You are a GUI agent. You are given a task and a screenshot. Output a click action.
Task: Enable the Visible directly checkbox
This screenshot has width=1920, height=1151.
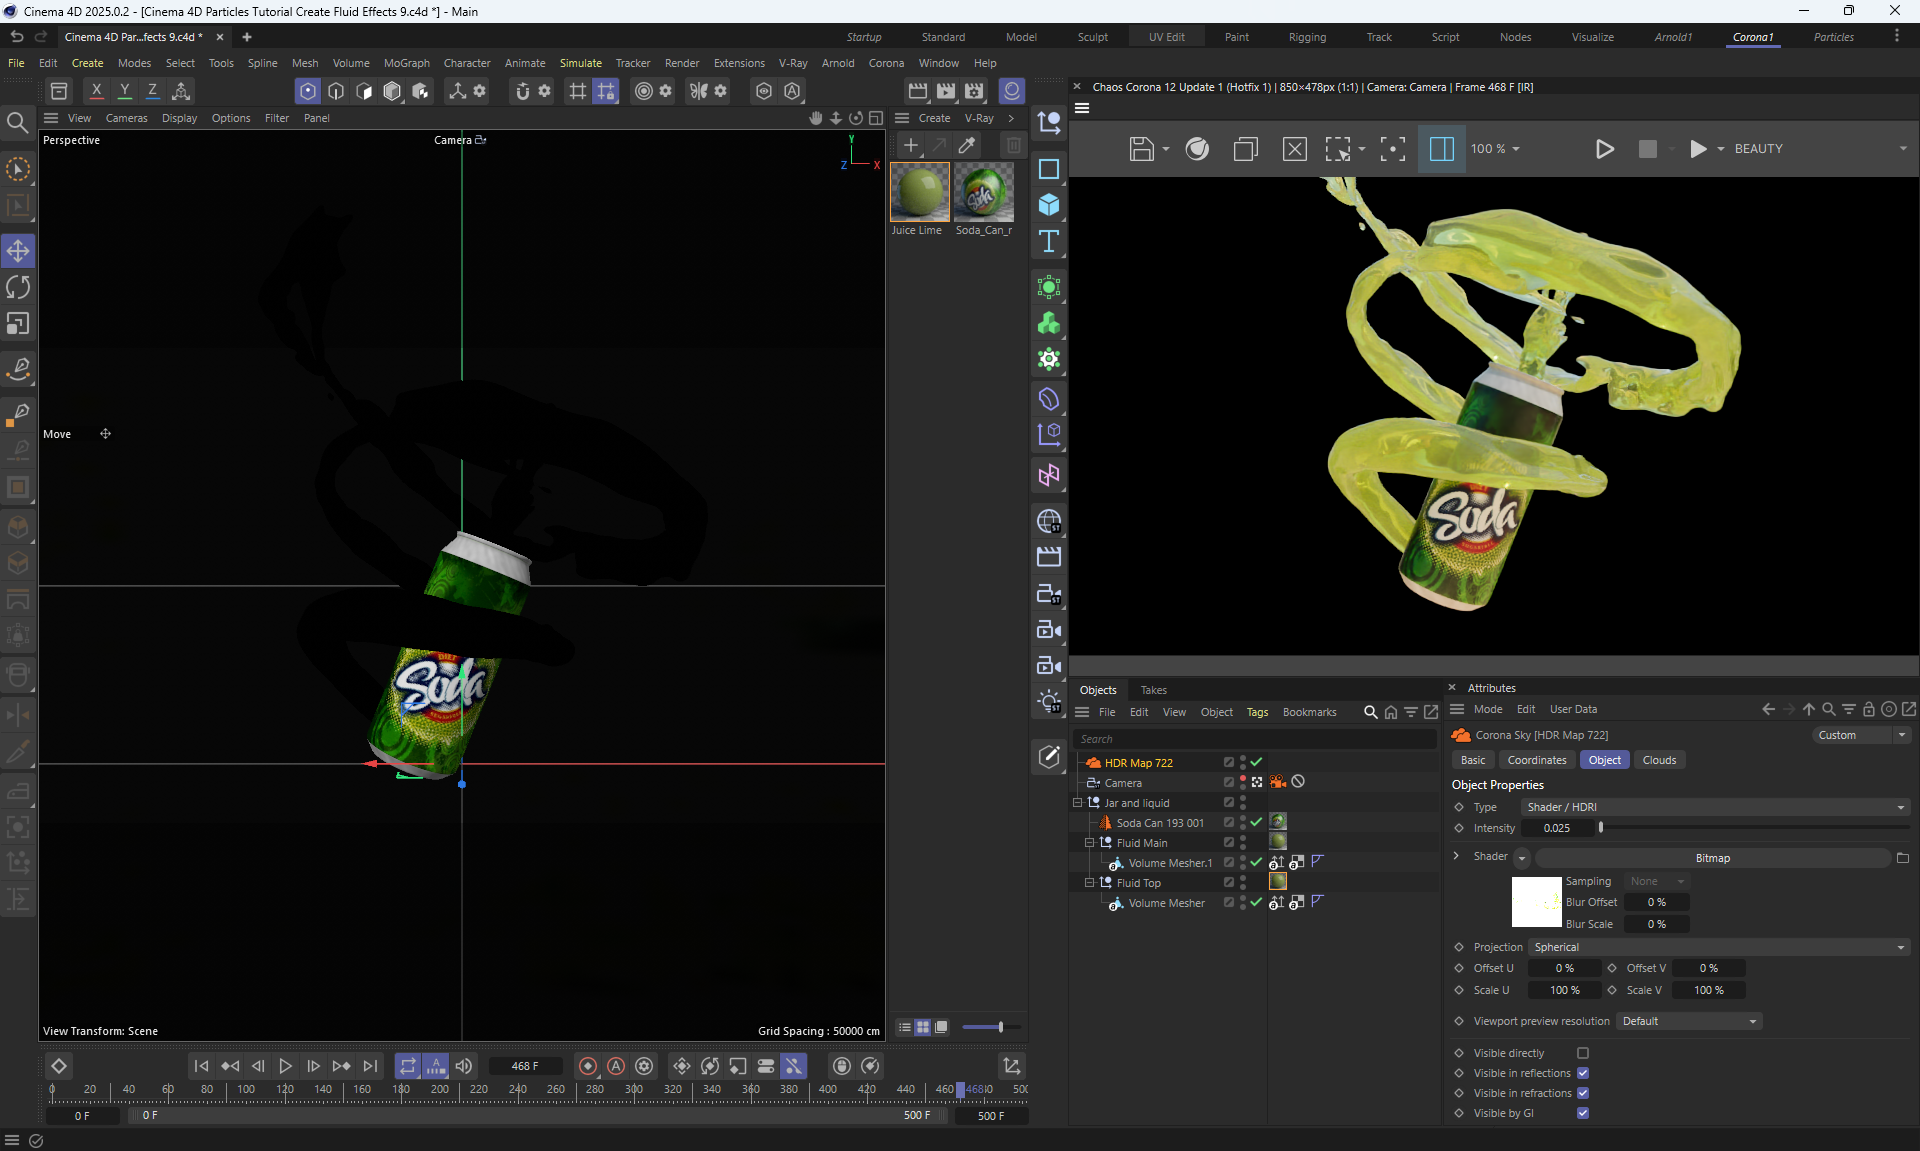tap(1583, 1053)
